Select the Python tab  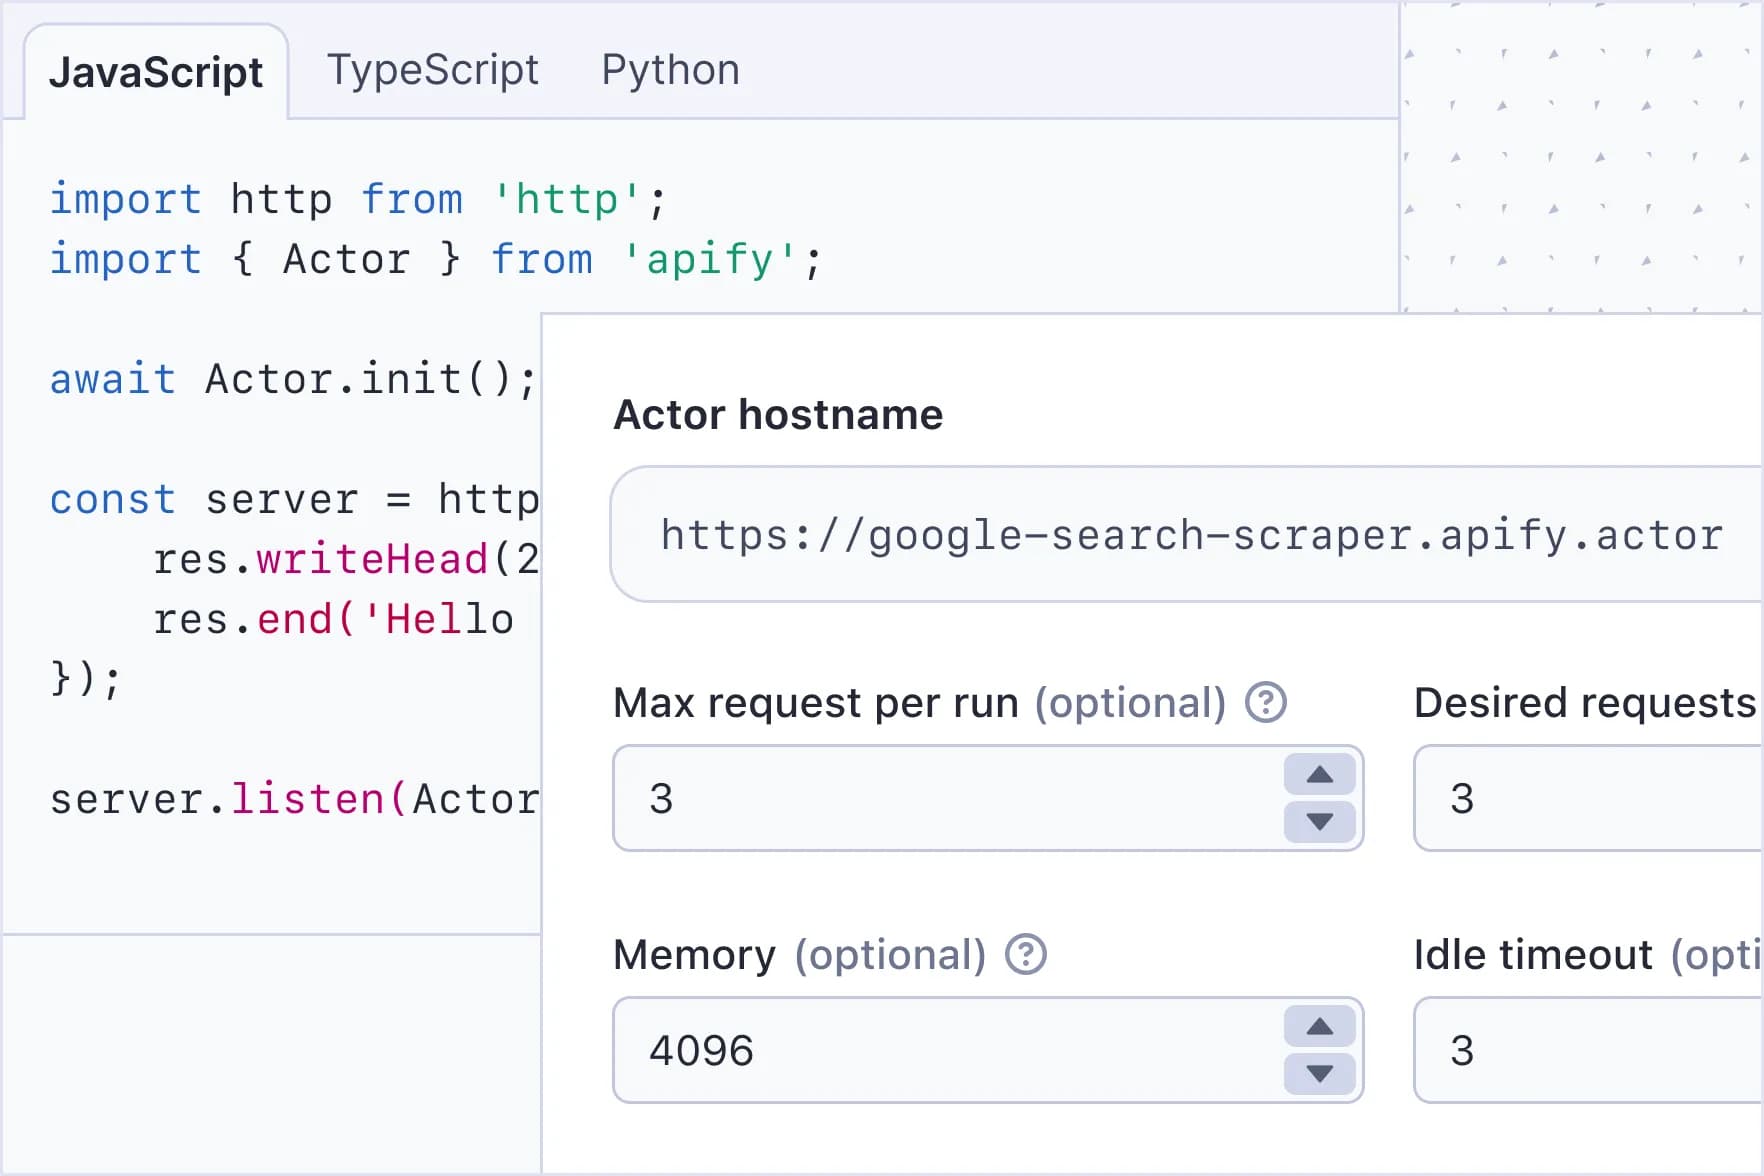click(x=670, y=70)
